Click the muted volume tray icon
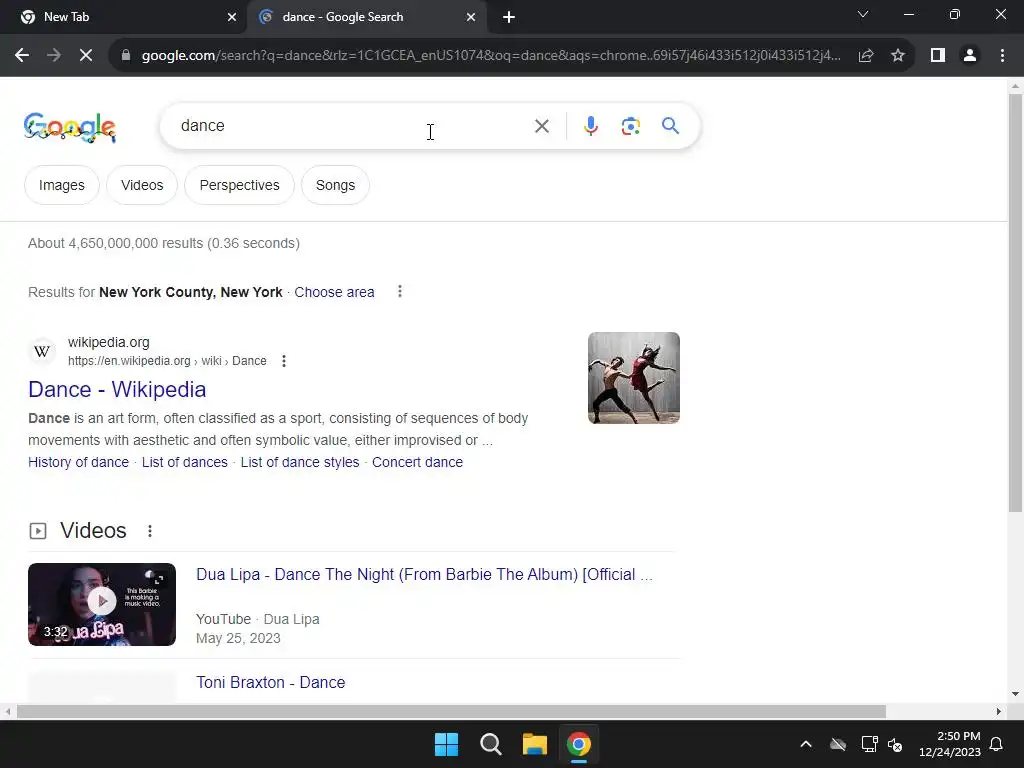 pyautogui.click(x=895, y=744)
